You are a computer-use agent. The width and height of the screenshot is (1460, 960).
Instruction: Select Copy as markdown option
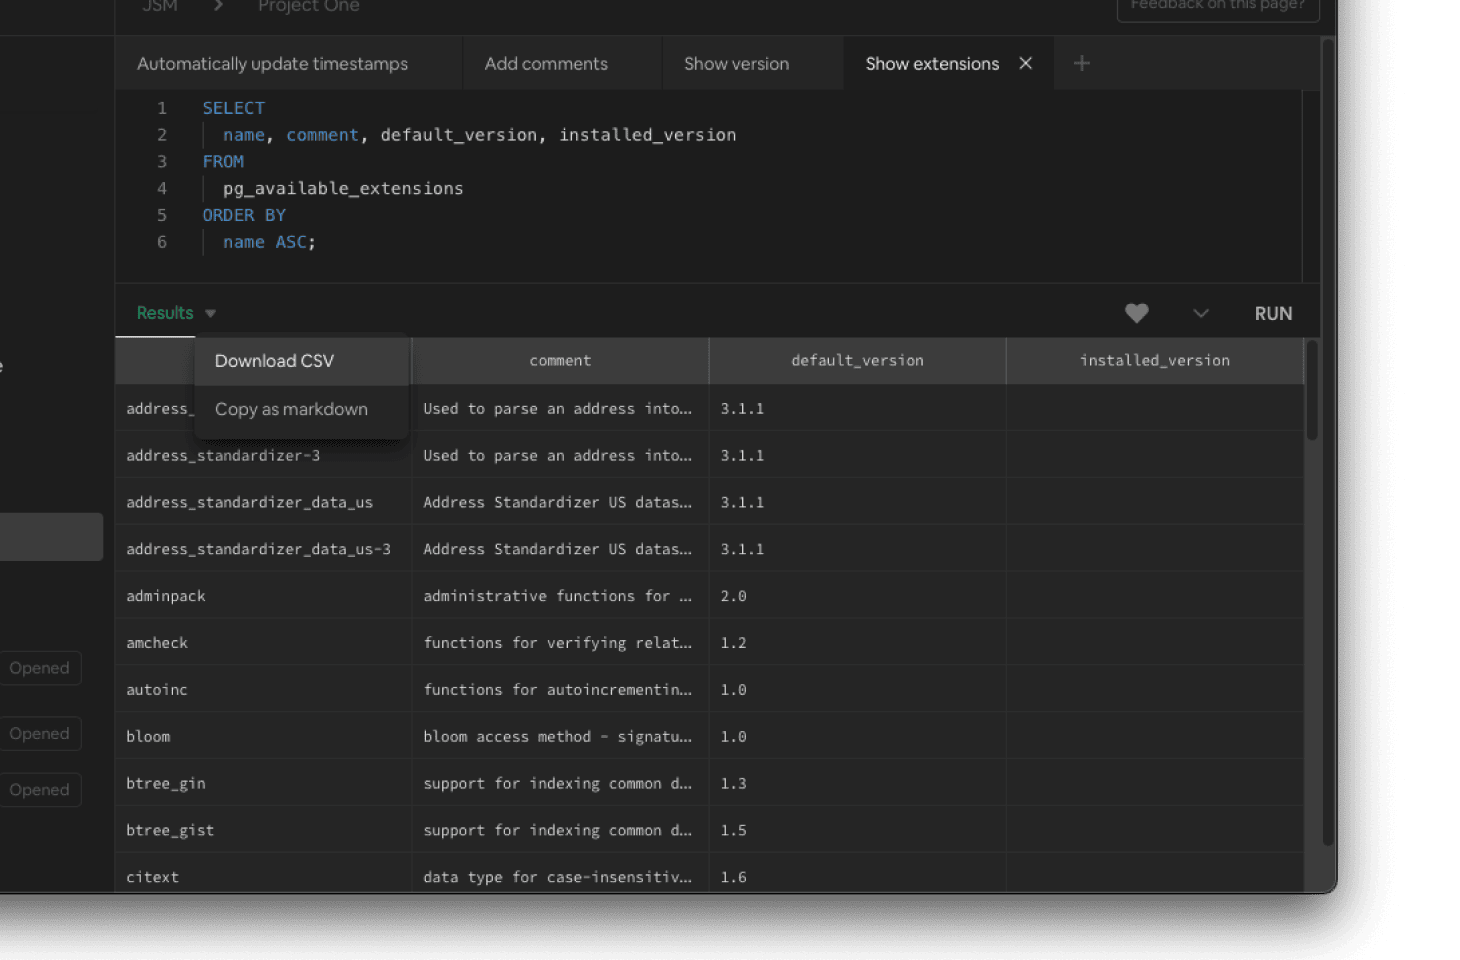click(291, 409)
